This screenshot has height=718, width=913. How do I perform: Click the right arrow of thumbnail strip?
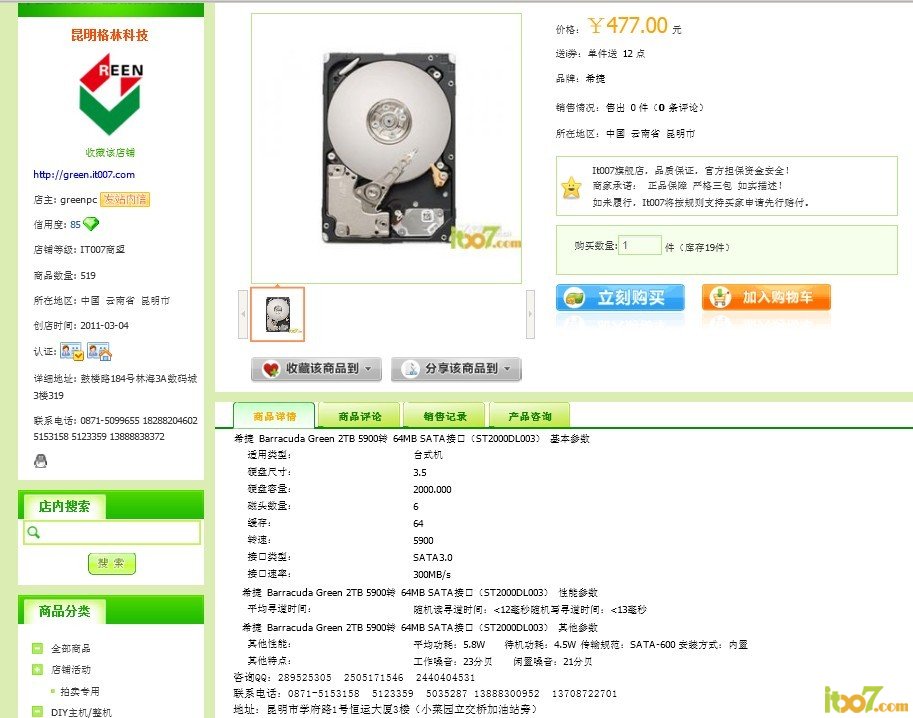(530, 314)
